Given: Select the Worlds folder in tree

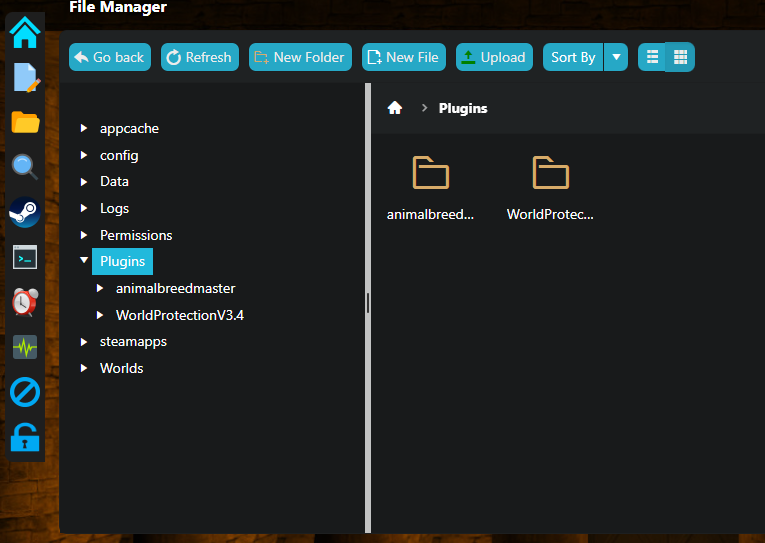Looking at the screenshot, I should pos(121,368).
